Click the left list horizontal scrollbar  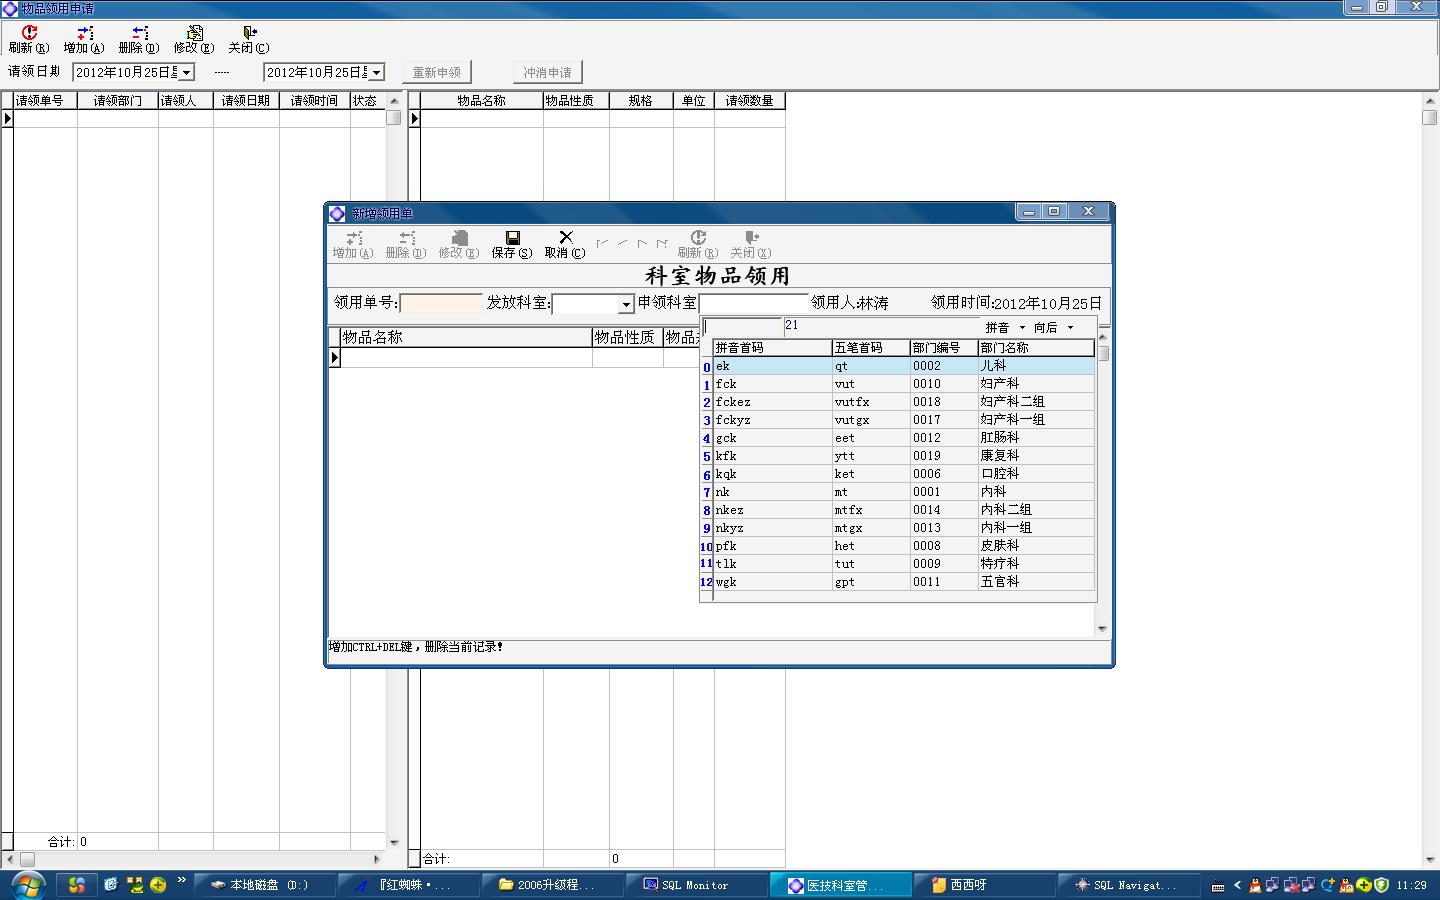click(194, 859)
